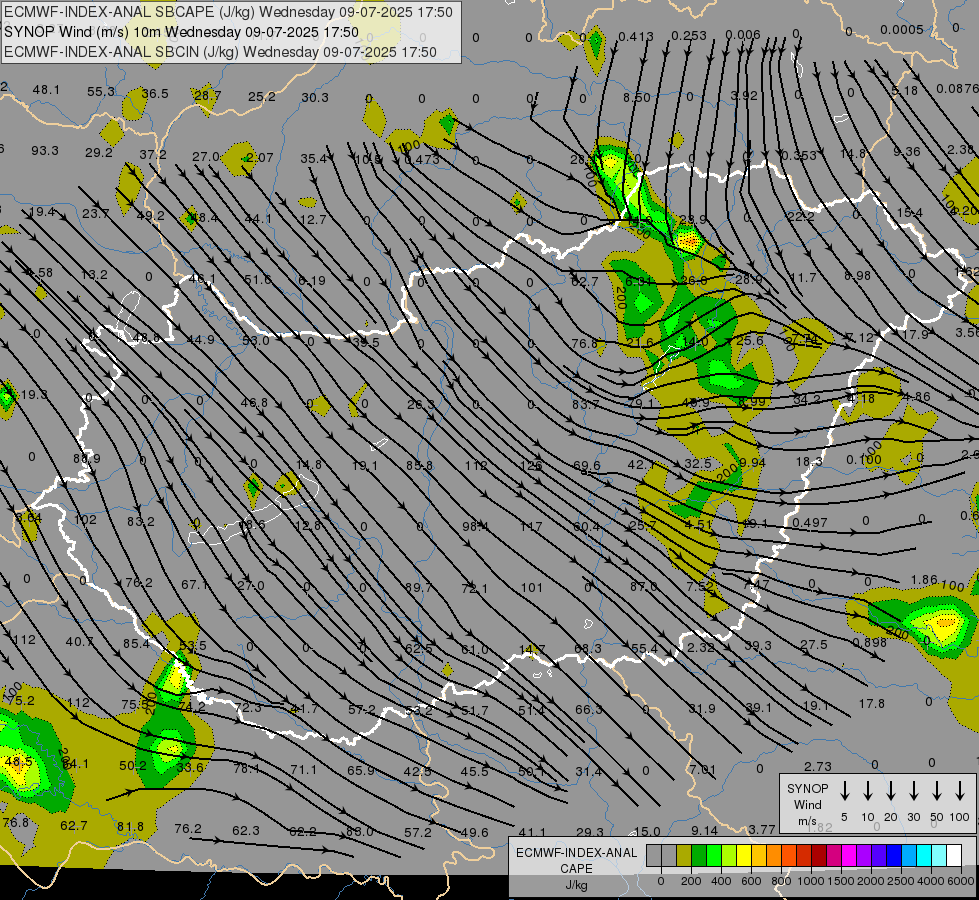Click the map value 66.3
The height and width of the screenshot is (900, 979).
[589, 710]
